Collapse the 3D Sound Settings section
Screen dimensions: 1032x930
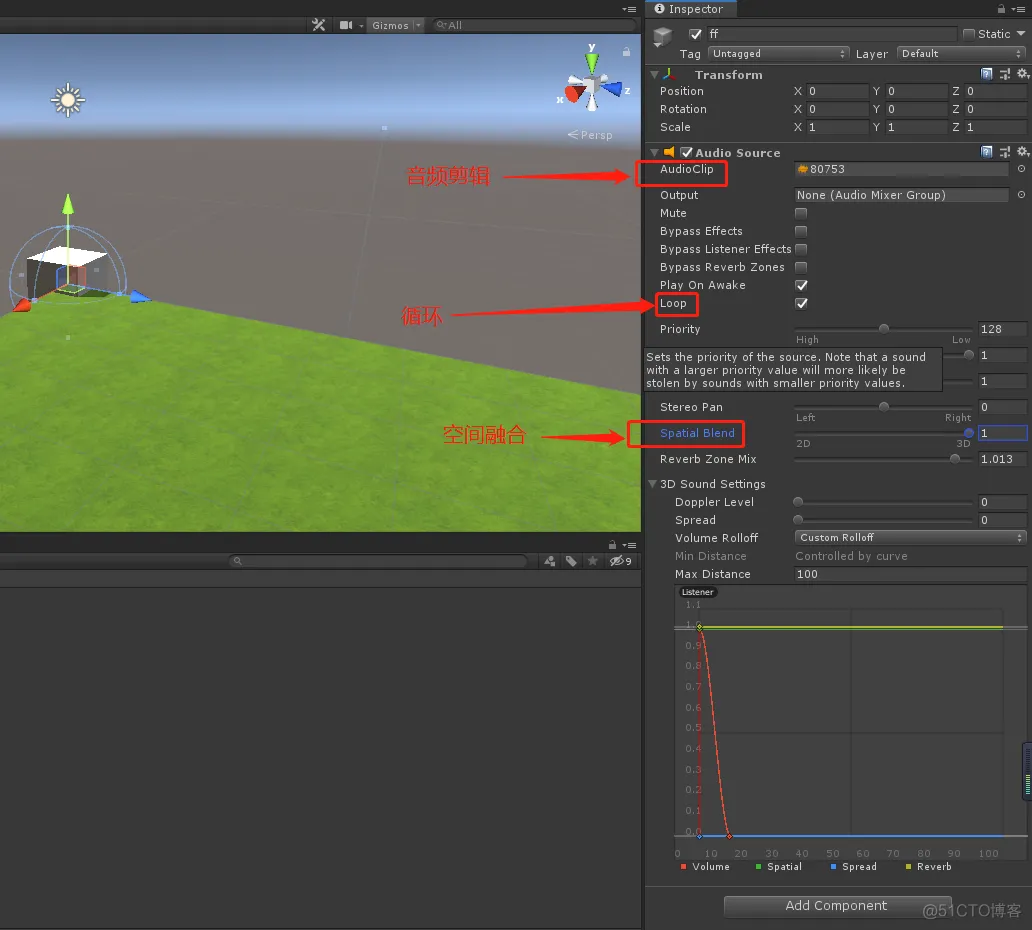point(653,484)
